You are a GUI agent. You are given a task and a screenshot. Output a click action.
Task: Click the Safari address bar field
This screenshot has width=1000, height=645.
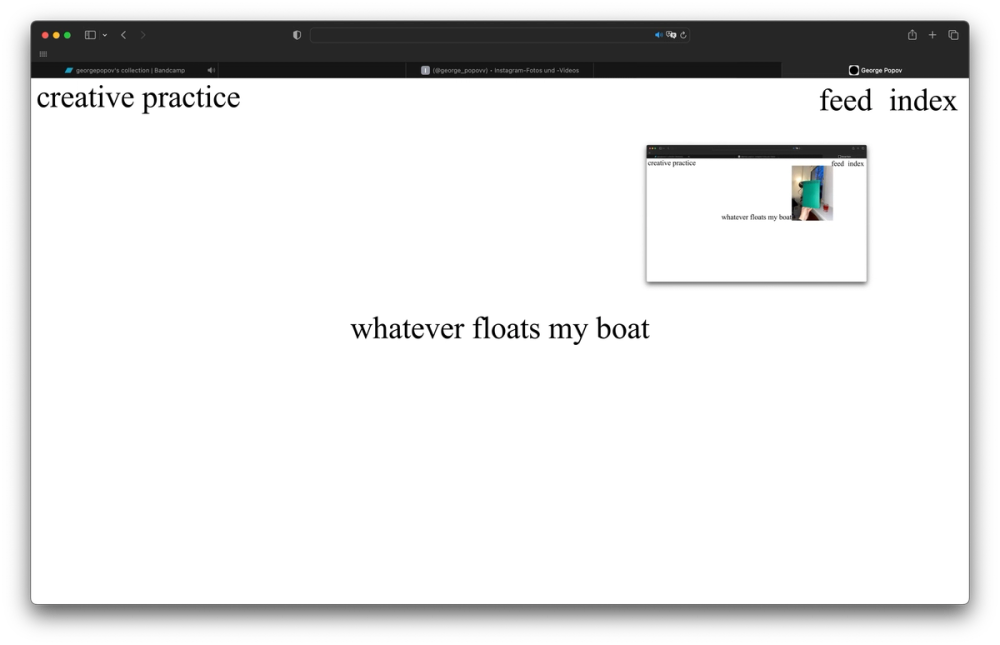(x=499, y=35)
